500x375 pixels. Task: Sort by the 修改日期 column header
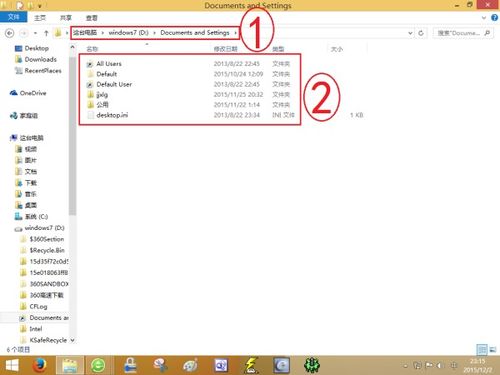click(x=226, y=49)
